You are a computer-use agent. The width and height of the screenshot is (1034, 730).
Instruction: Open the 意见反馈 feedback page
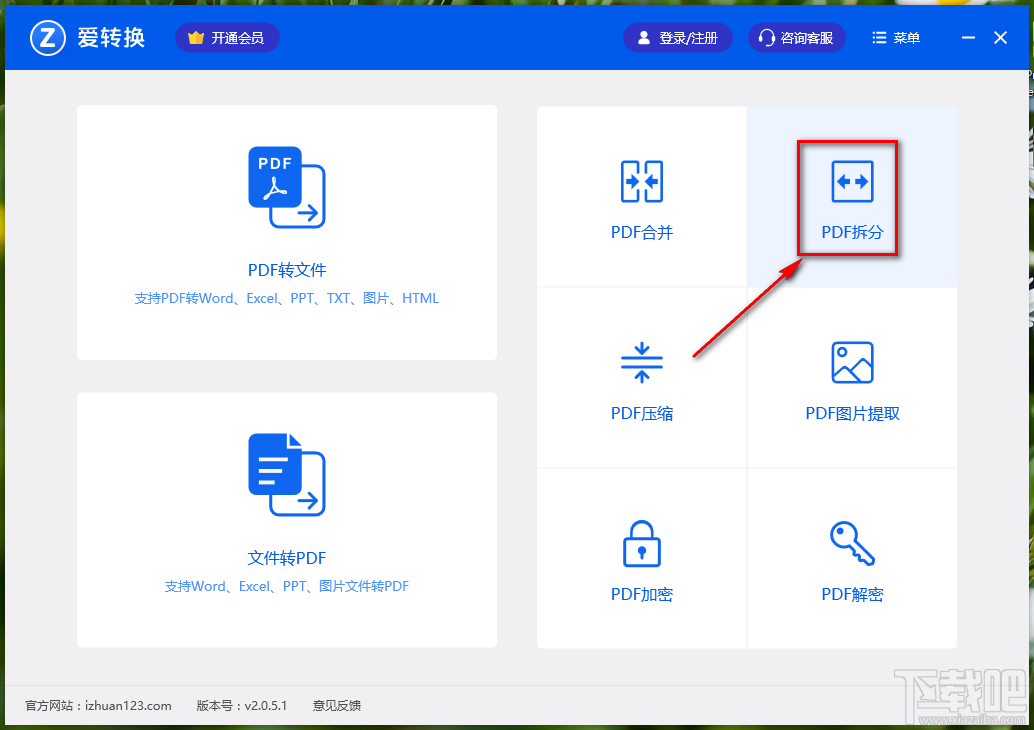pyautogui.click(x=336, y=705)
